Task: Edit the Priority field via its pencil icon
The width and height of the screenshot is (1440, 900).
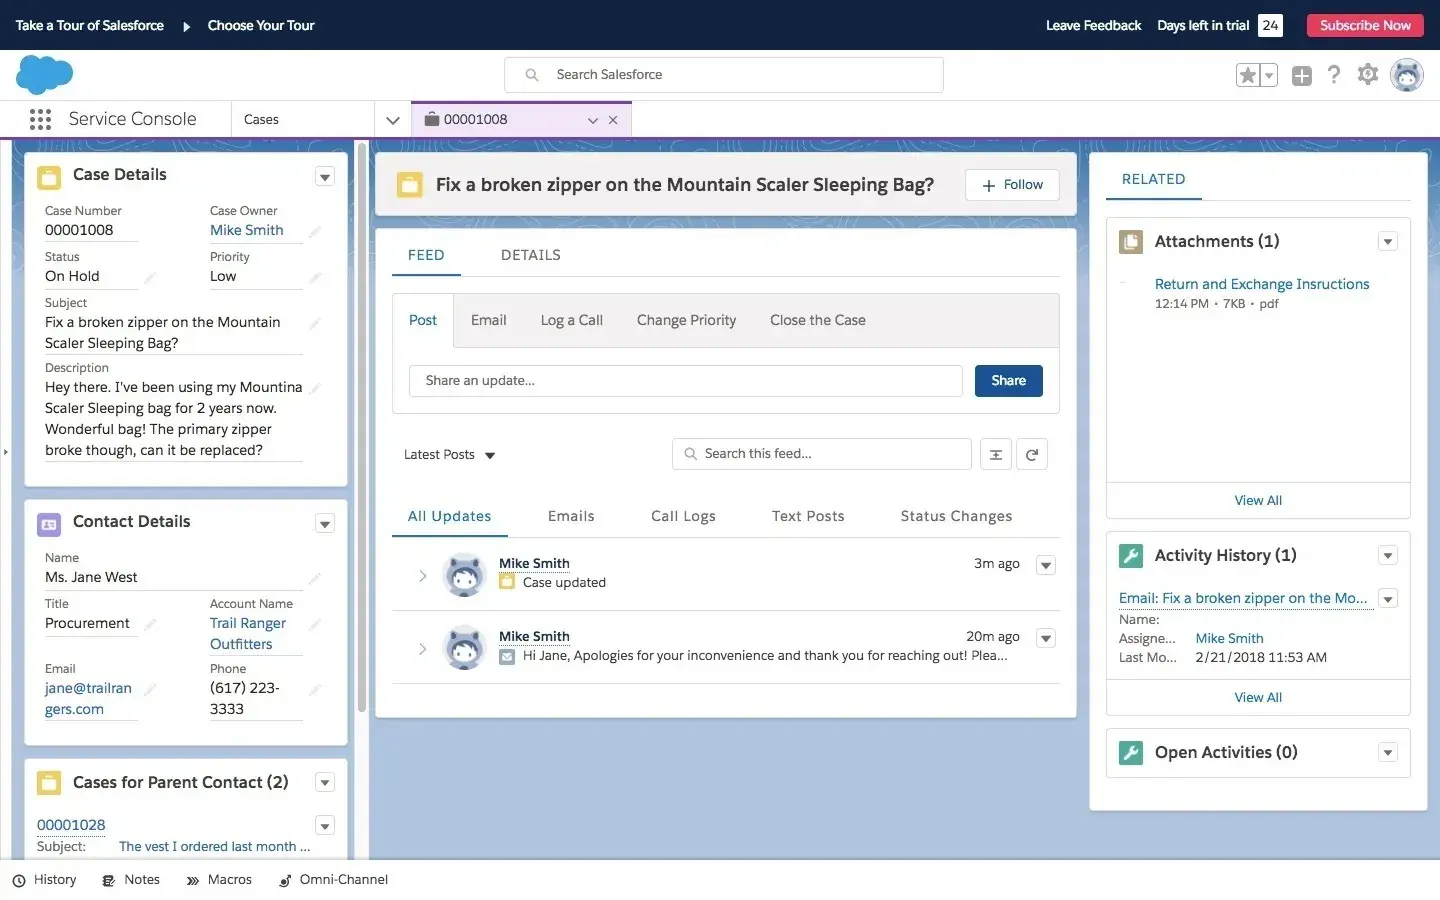Action: click(x=317, y=278)
